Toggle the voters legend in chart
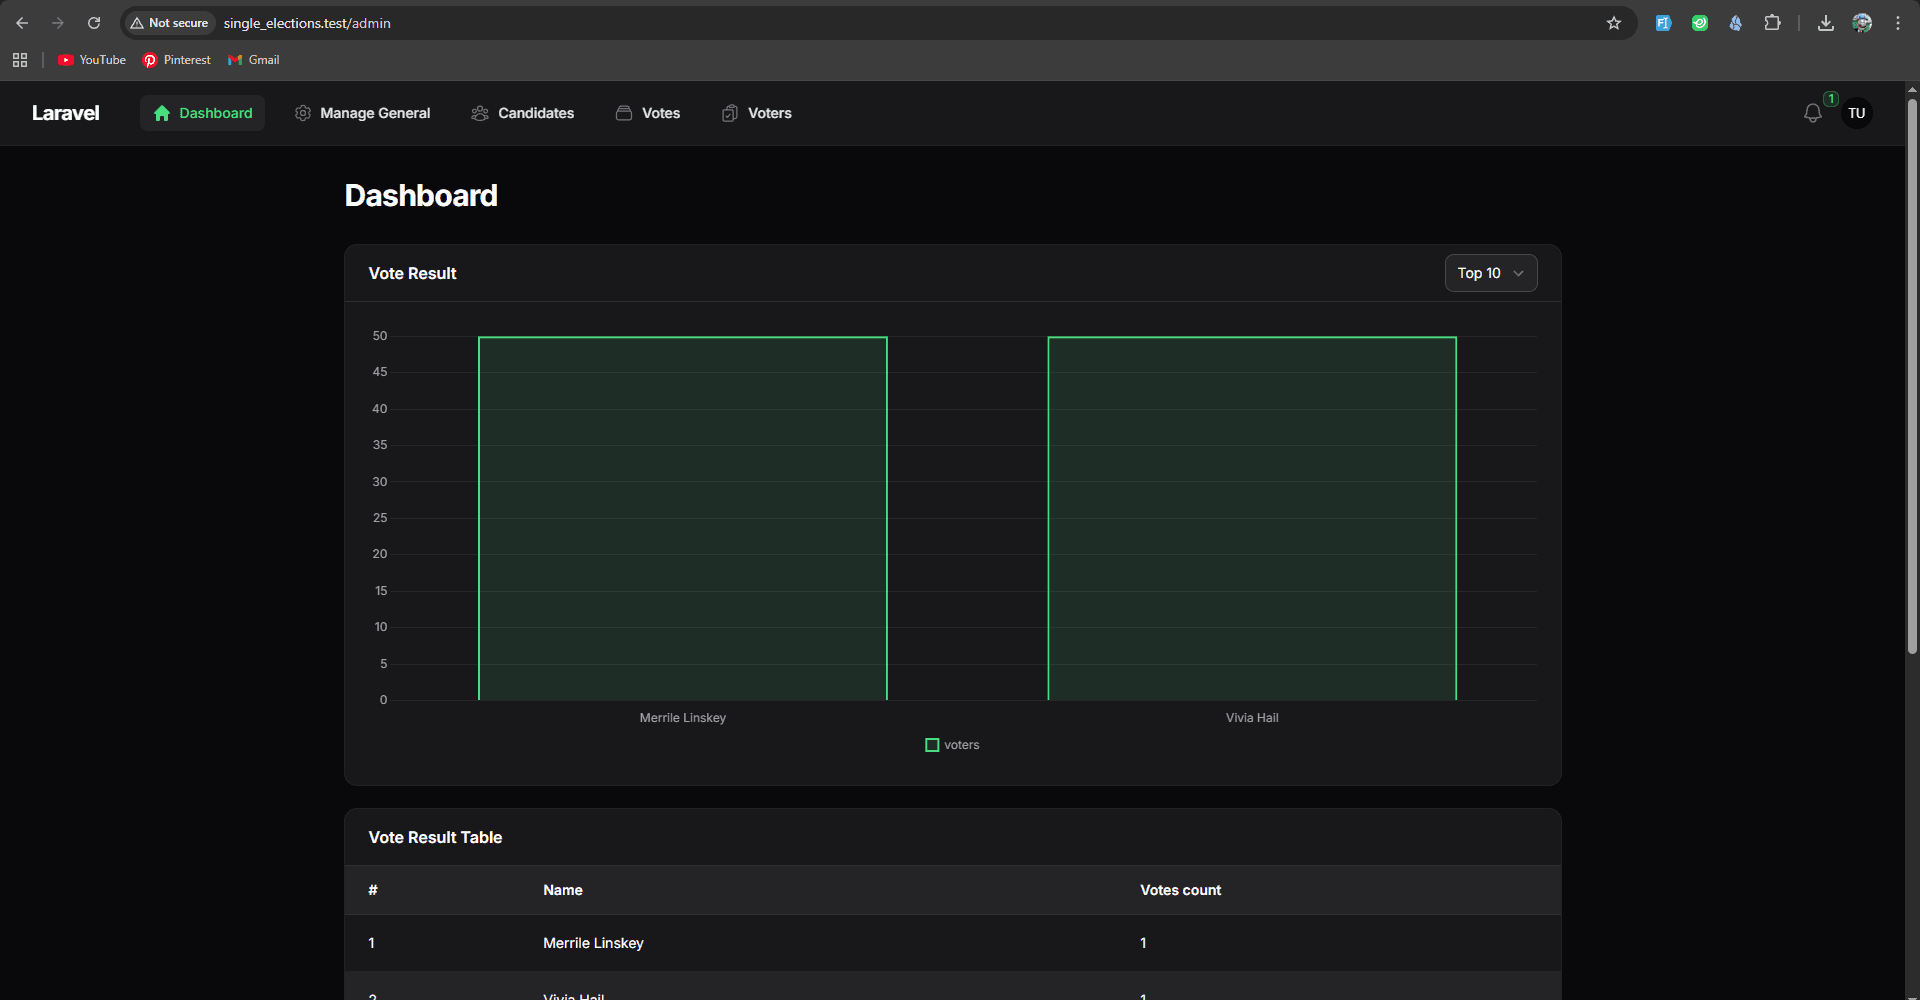The image size is (1920, 1000). 952,745
